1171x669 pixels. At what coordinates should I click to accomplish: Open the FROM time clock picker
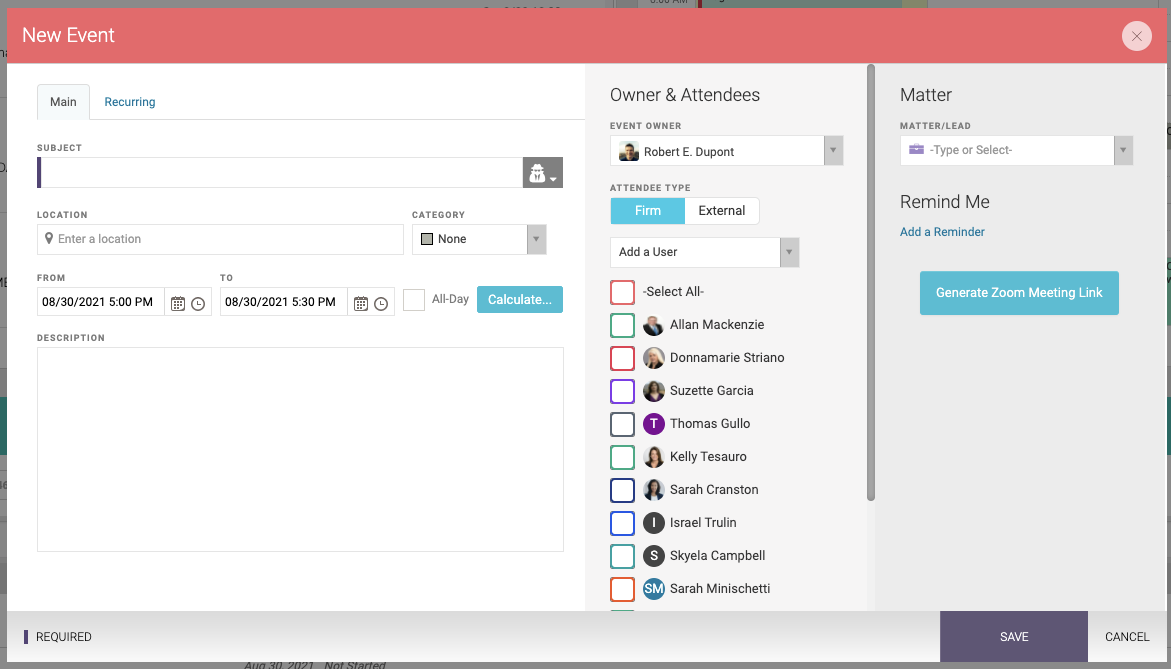(x=198, y=304)
